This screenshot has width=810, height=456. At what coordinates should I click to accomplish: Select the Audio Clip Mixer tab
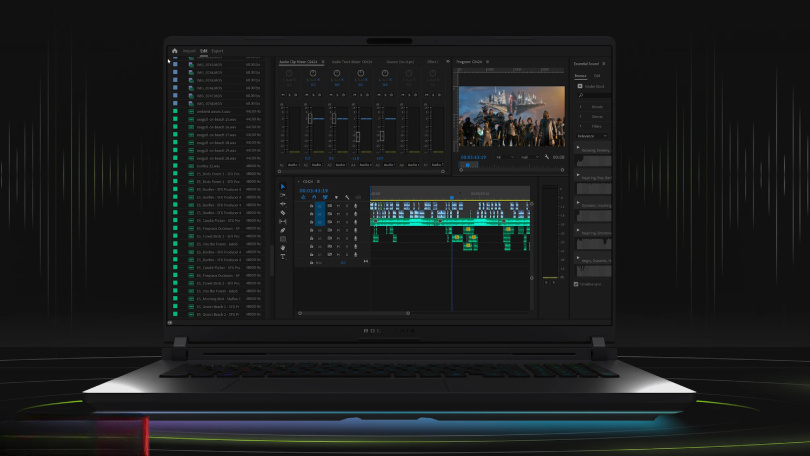(x=298, y=62)
